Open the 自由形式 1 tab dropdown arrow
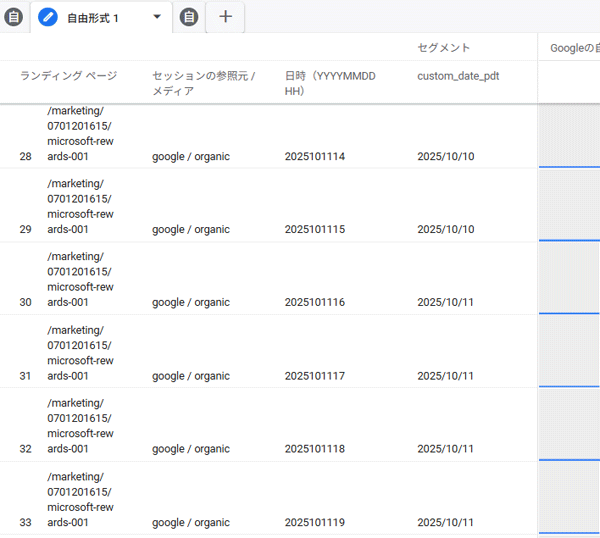Screen dimensions: 600x538 tap(157, 17)
